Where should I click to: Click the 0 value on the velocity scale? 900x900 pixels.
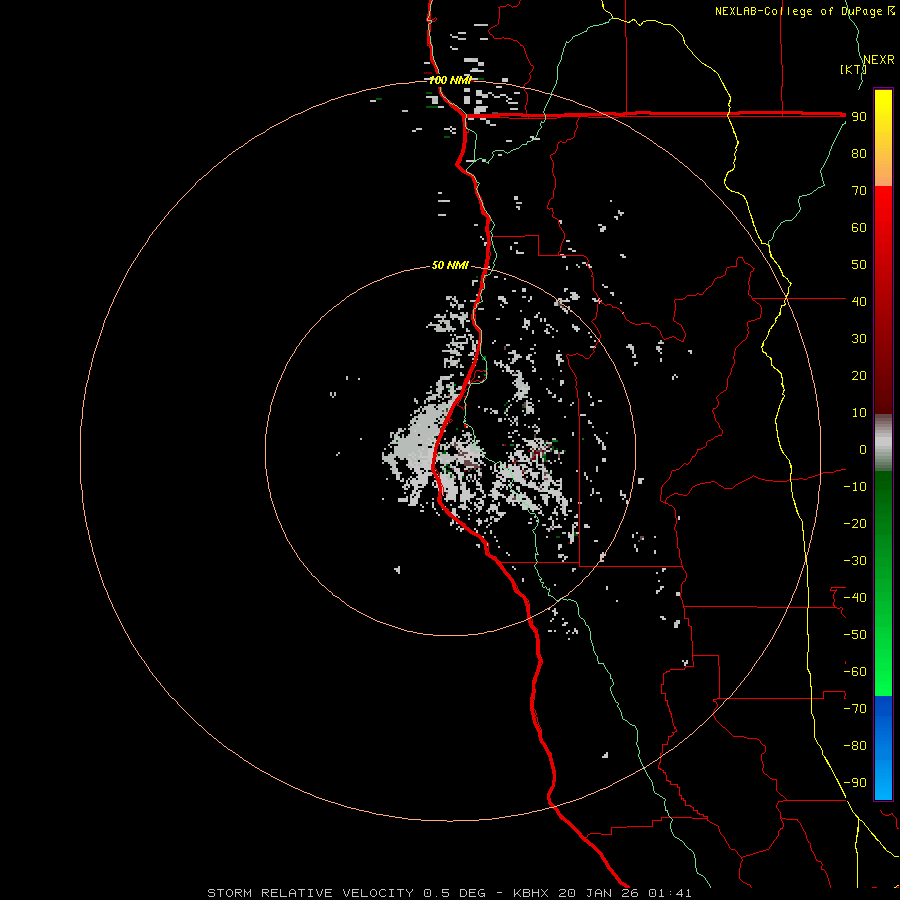click(x=863, y=449)
